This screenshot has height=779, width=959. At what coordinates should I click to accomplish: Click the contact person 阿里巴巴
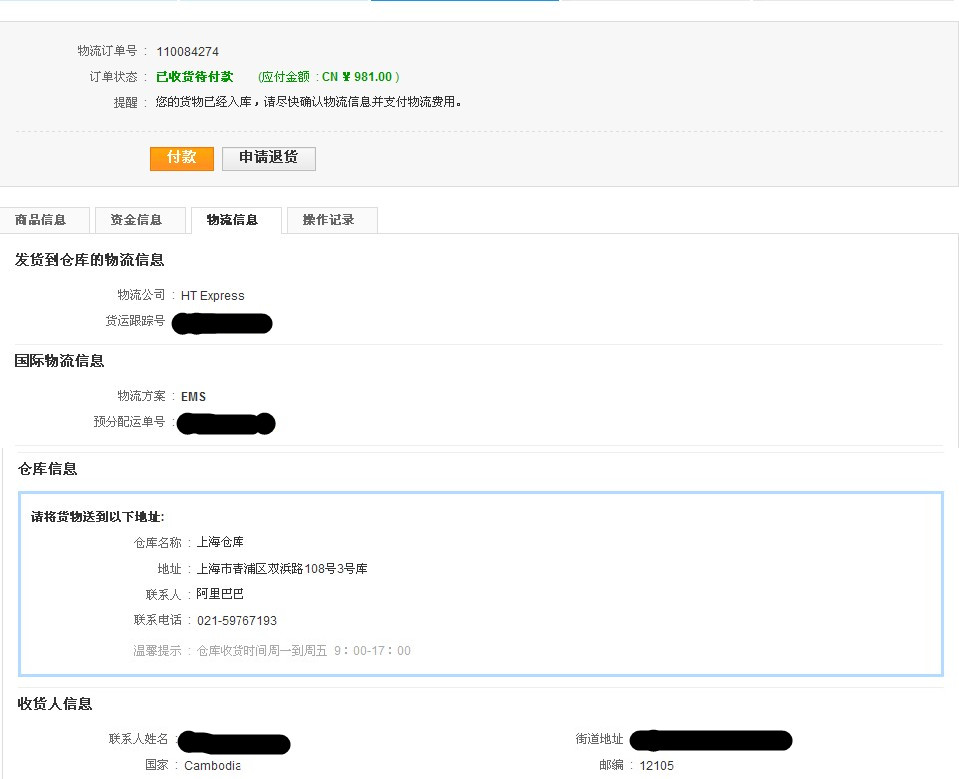pos(222,593)
